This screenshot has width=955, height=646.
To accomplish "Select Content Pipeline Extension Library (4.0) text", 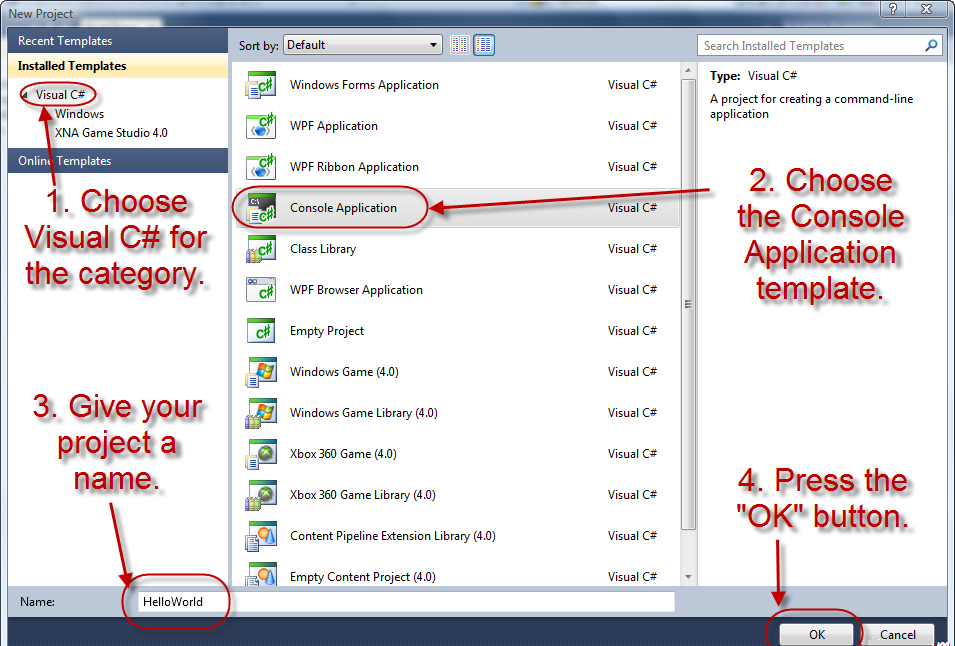I will pos(393,536).
